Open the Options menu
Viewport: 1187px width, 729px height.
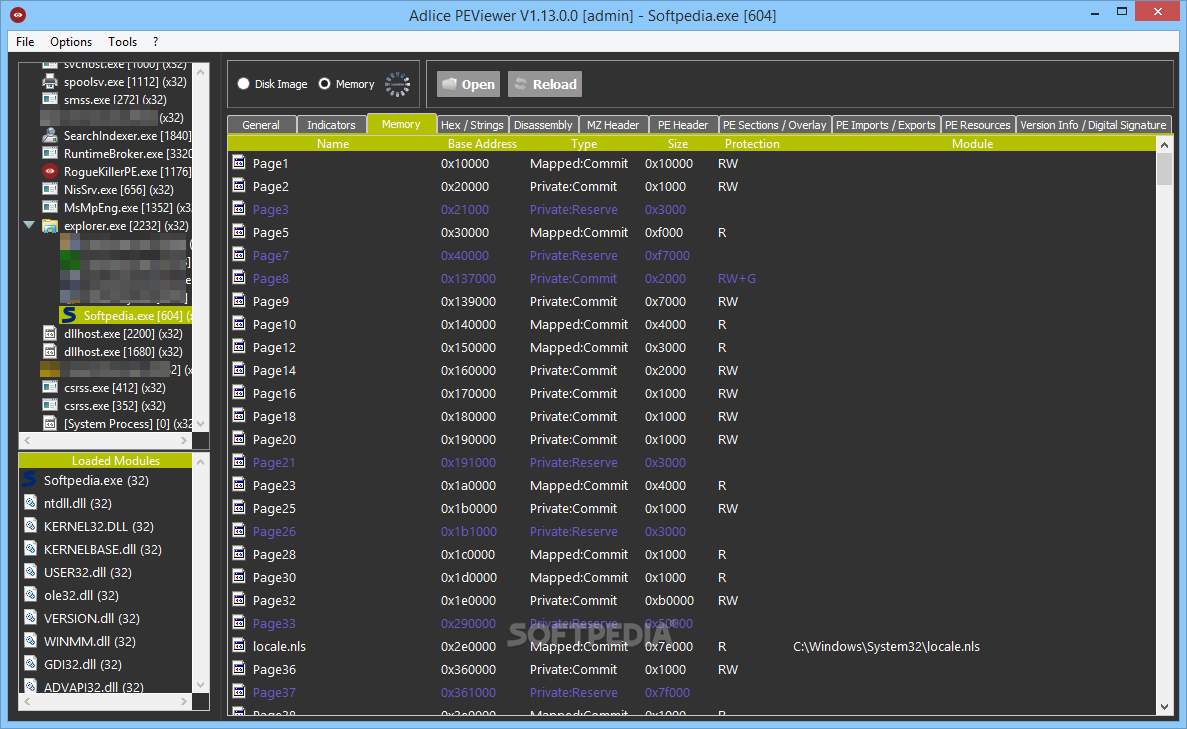(x=71, y=42)
